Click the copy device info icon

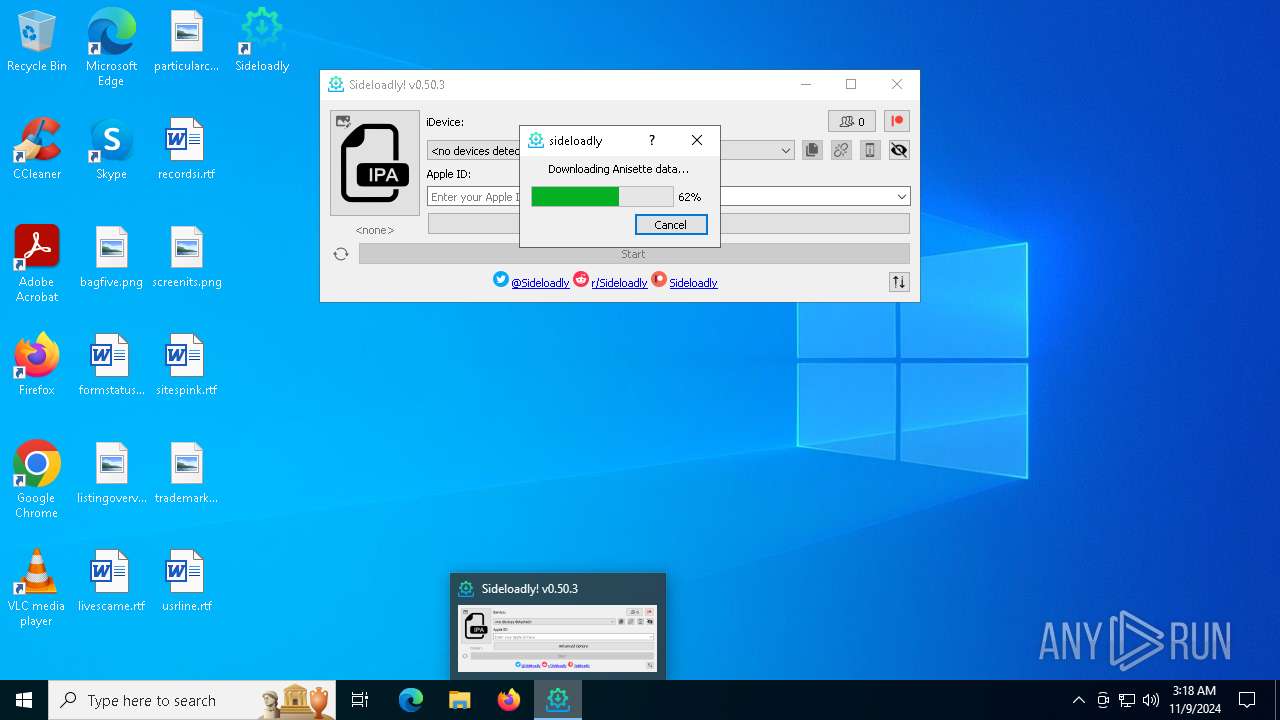click(x=812, y=150)
